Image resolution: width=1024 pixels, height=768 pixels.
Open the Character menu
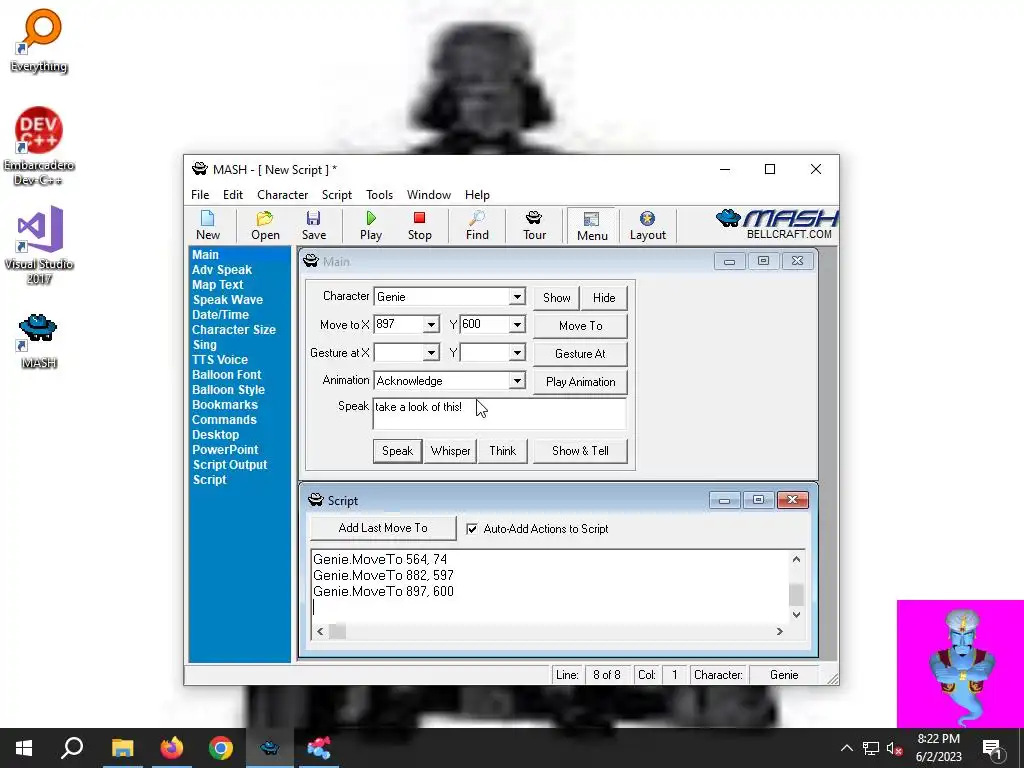point(282,195)
